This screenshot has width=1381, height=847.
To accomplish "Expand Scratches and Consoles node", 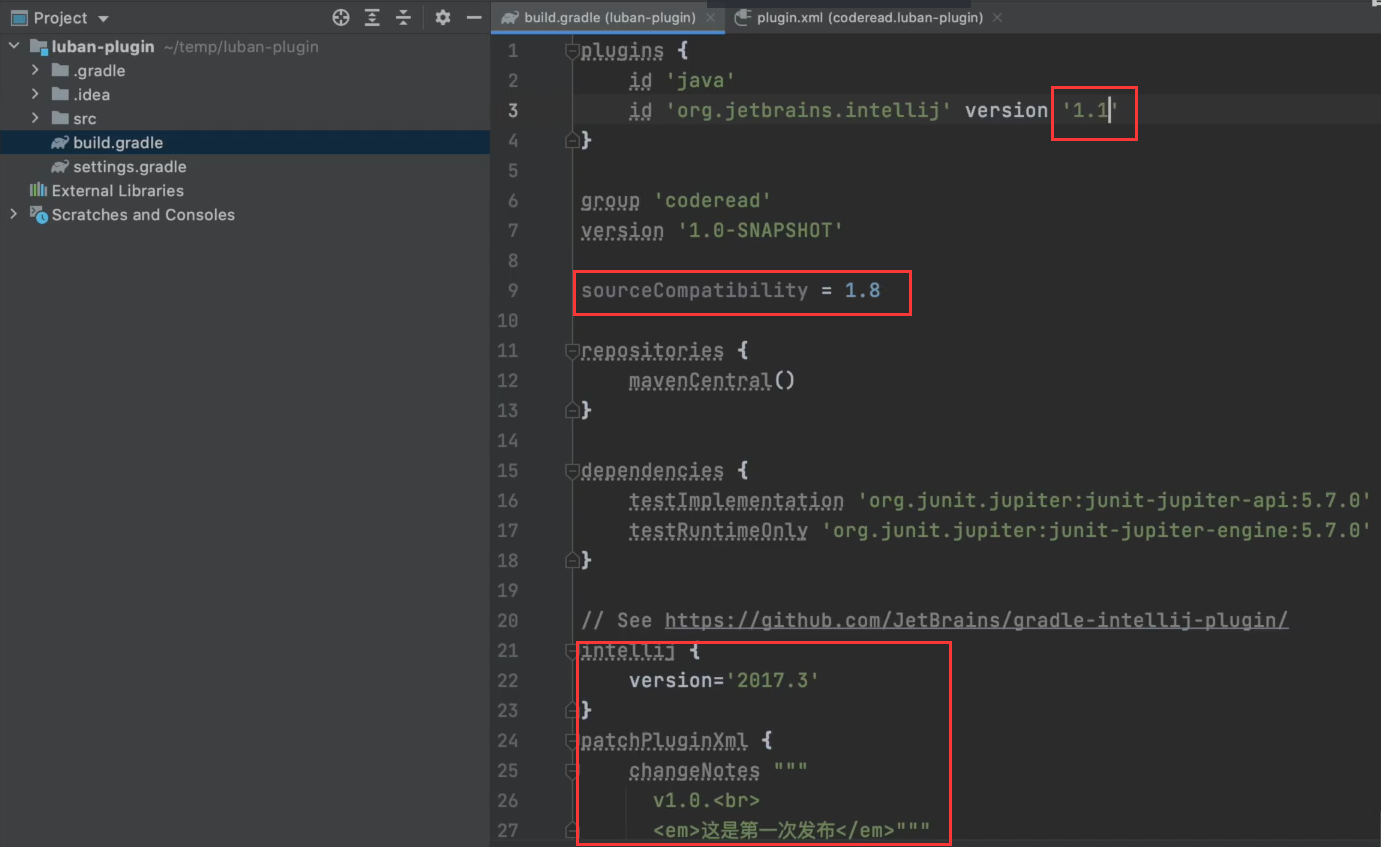I will (14, 214).
